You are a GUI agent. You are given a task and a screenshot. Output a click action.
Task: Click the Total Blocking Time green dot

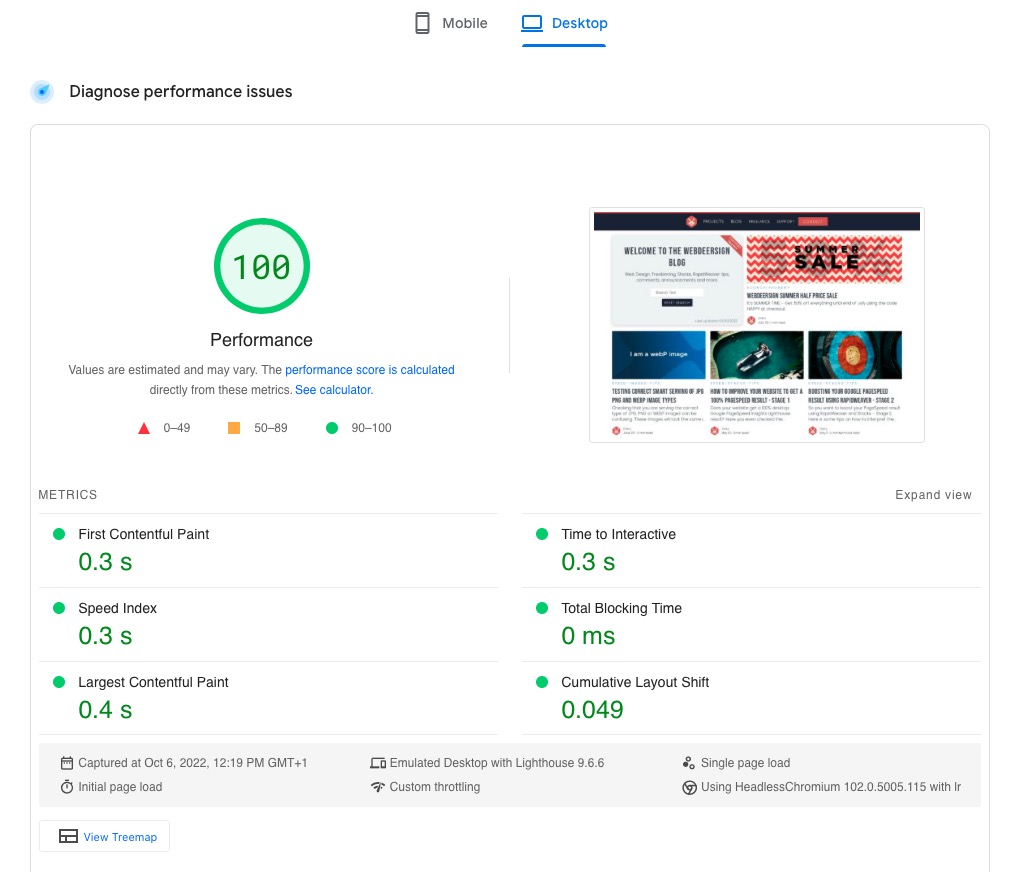tap(542, 608)
